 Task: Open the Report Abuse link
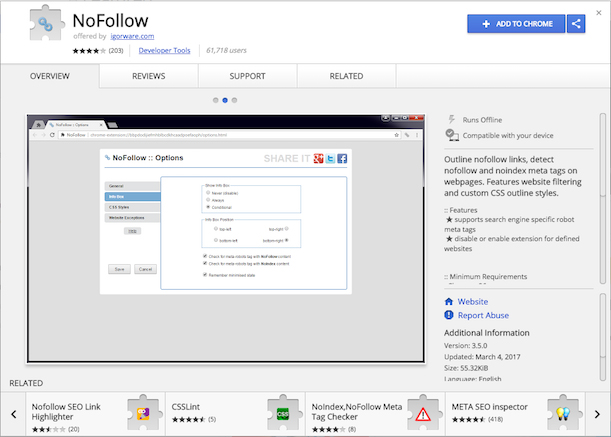483,315
